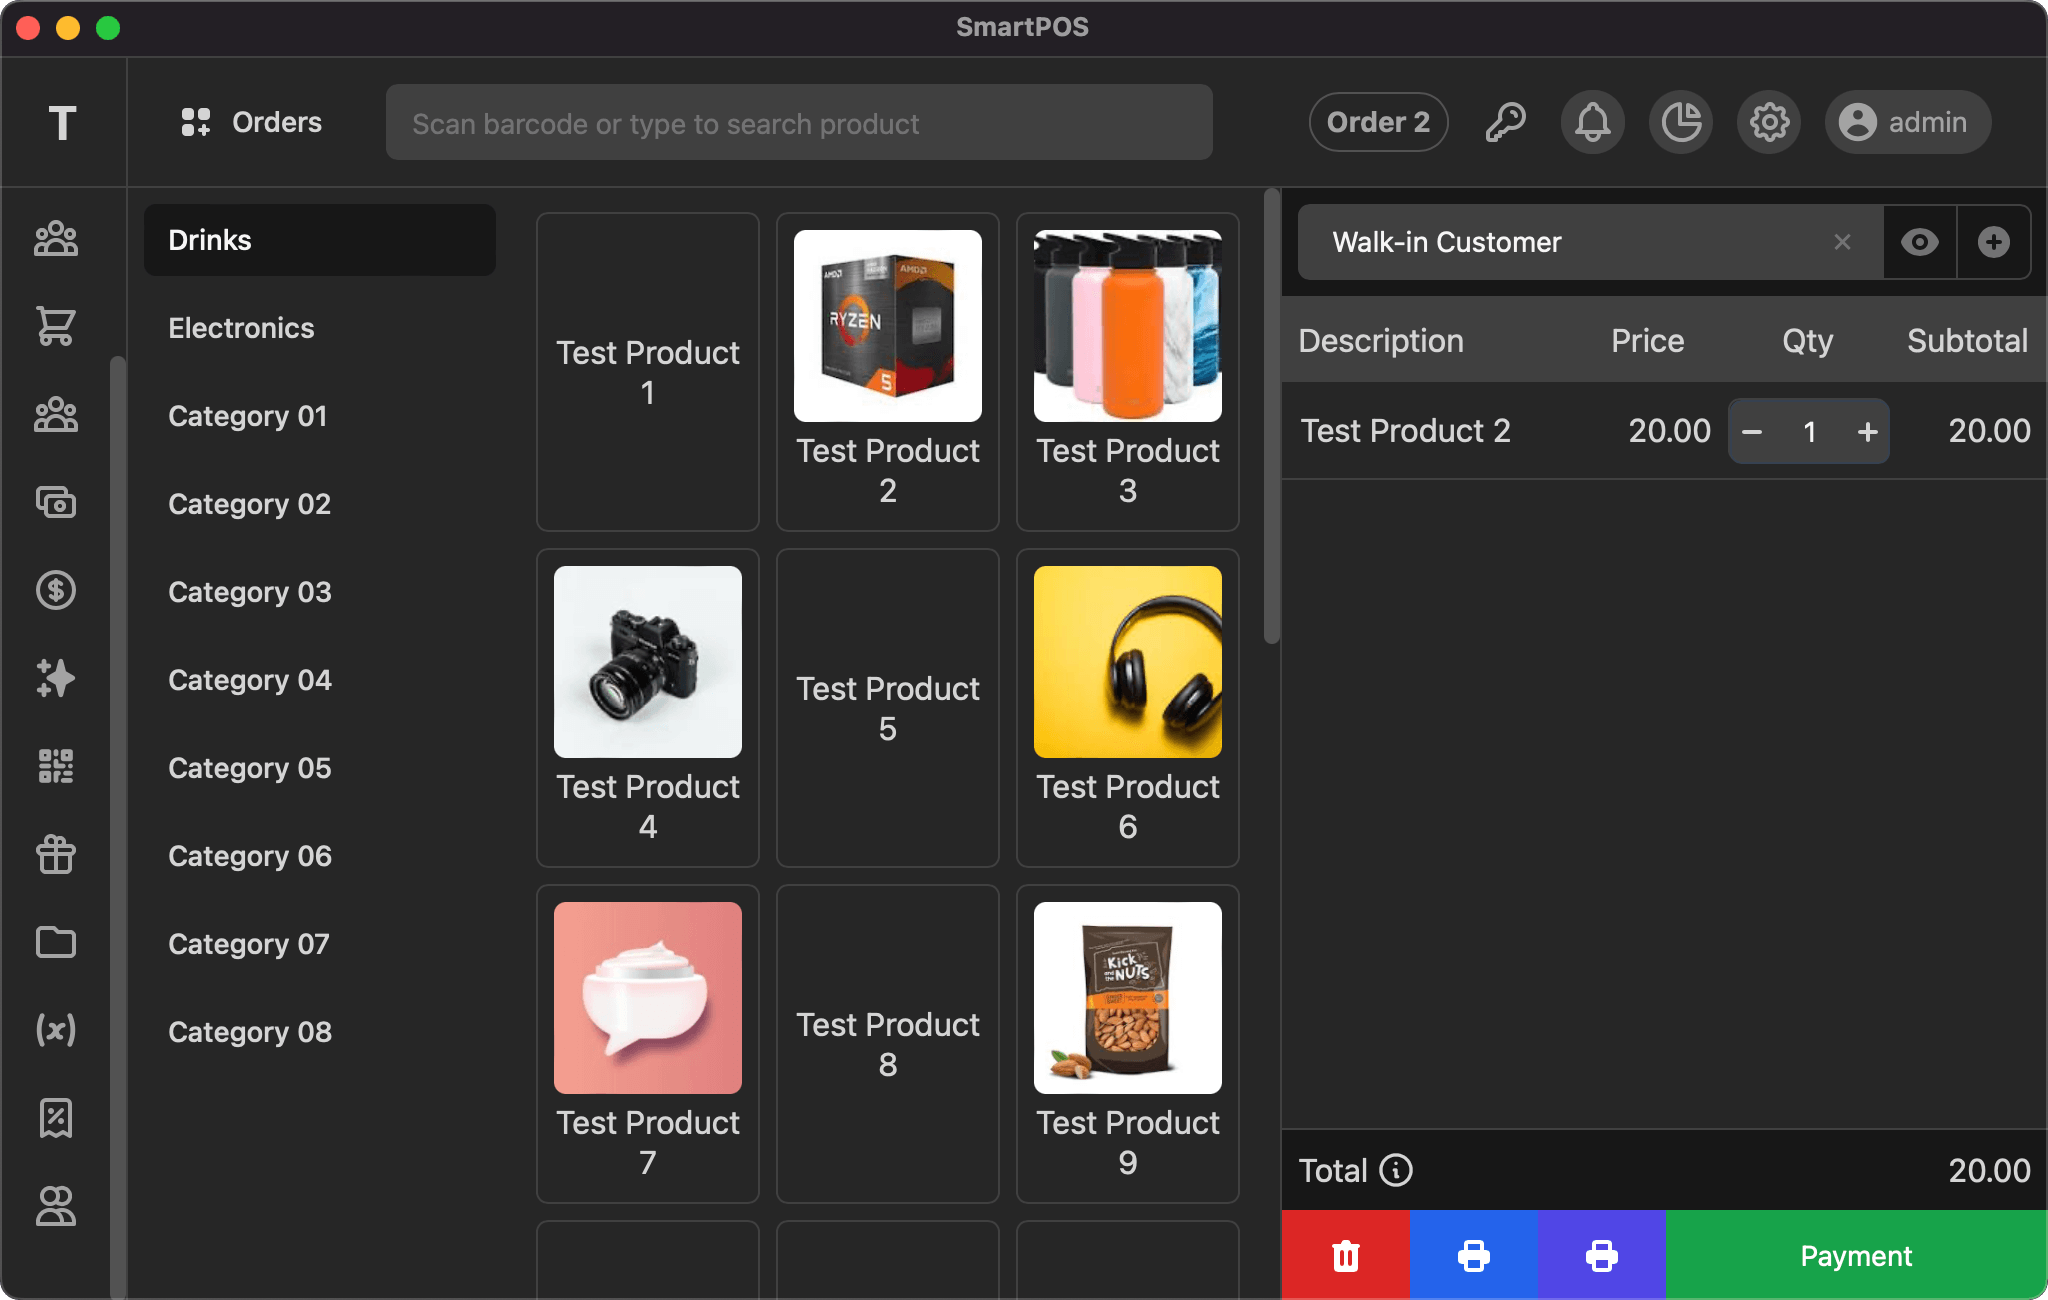
Task: Open the notifications bell icon
Action: tap(1591, 122)
